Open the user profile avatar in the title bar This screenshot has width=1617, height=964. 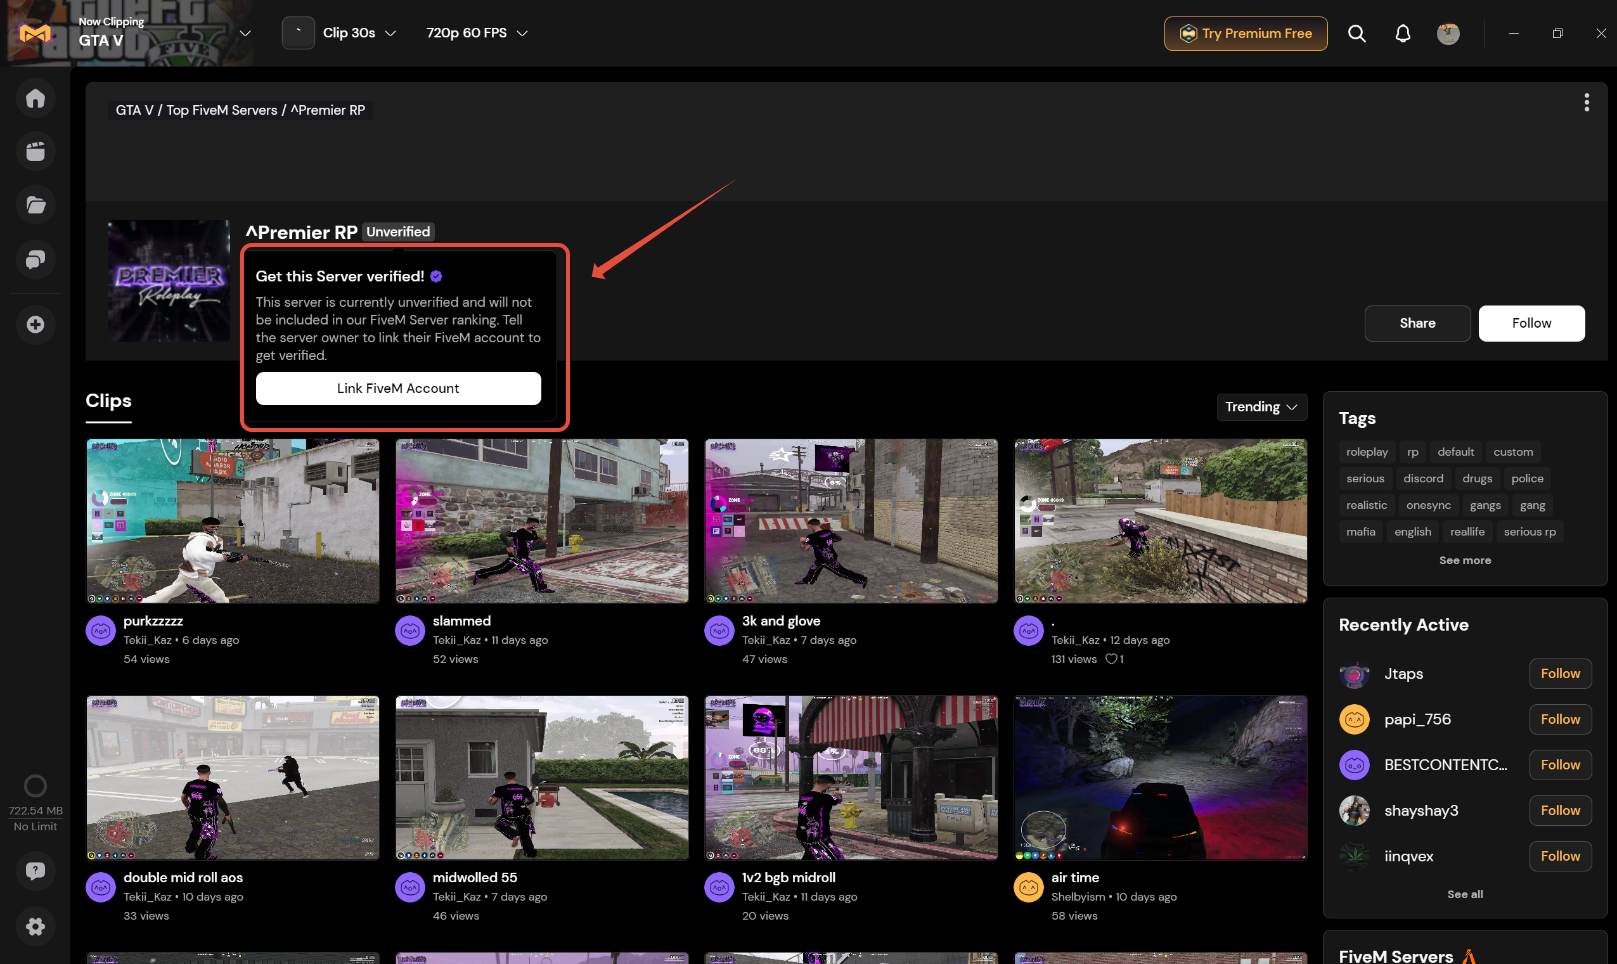click(x=1448, y=33)
